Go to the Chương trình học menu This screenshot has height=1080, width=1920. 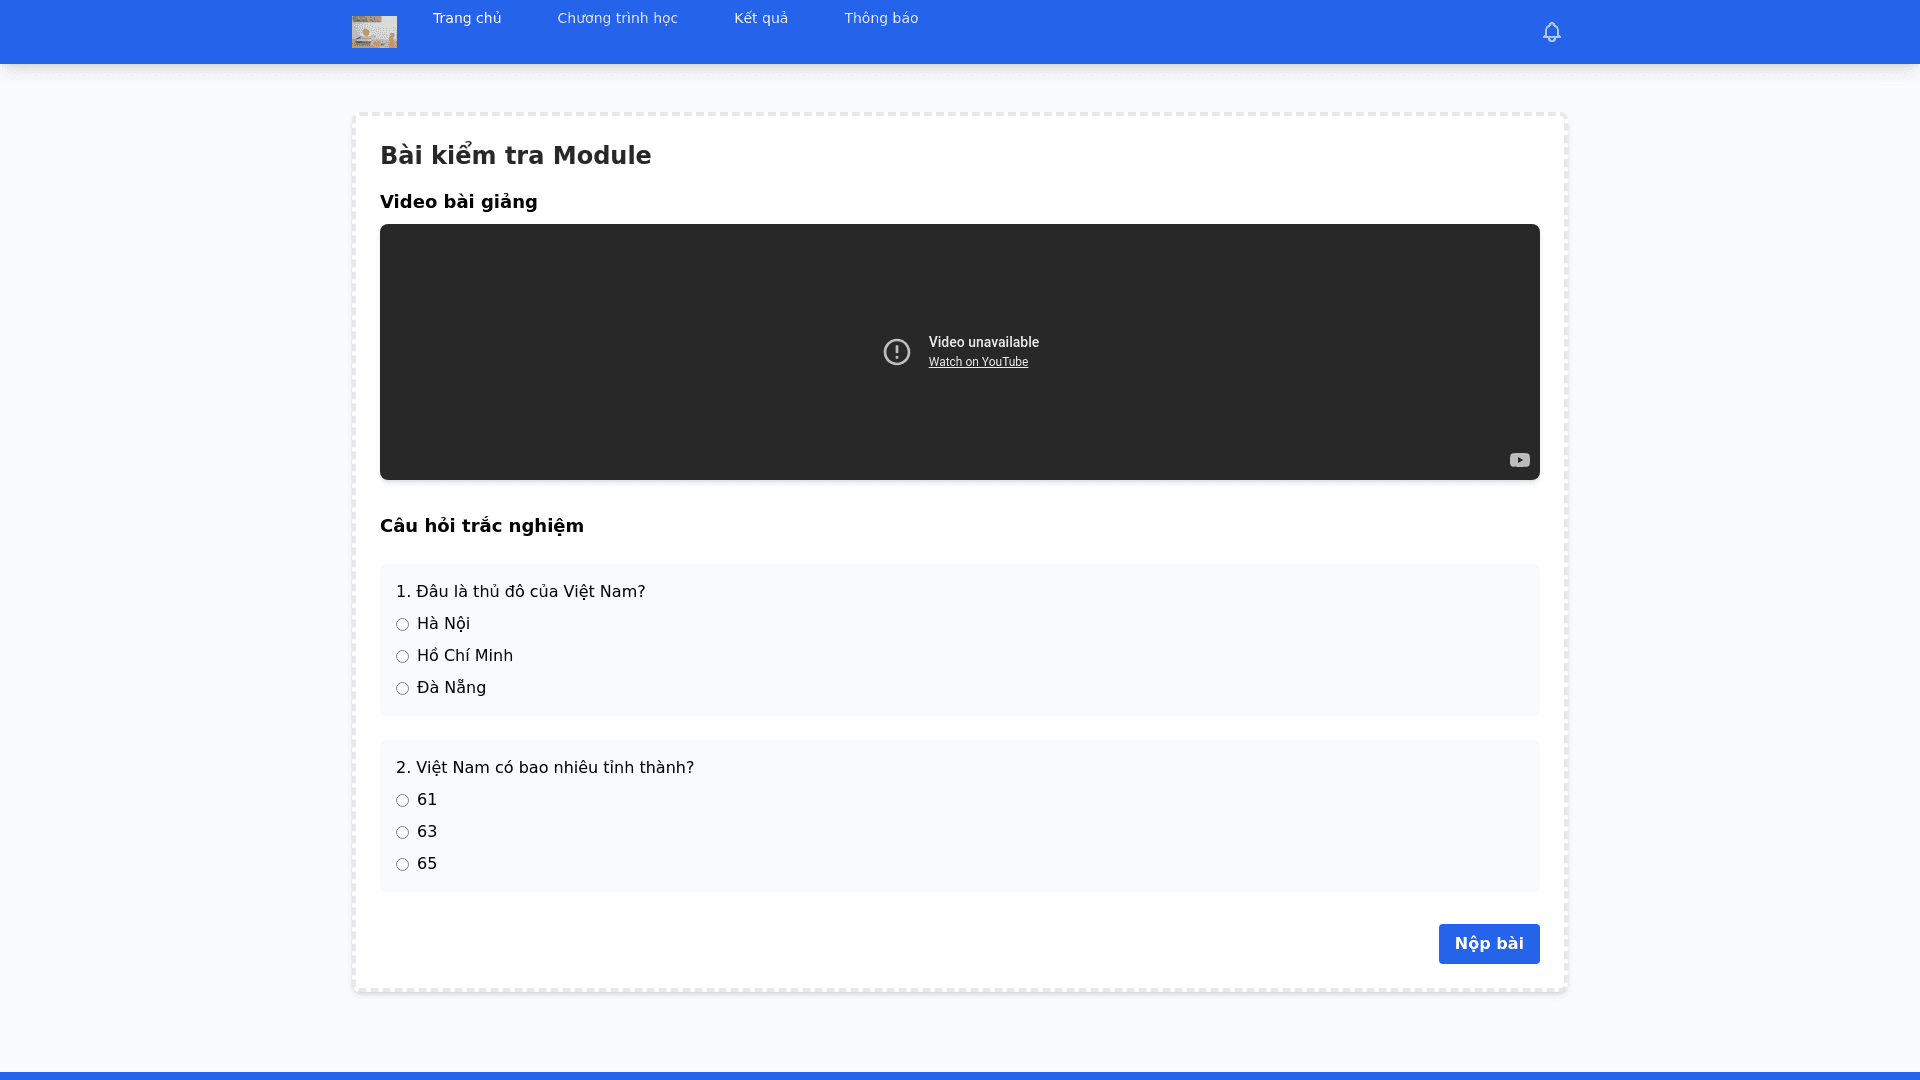click(x=617, y=18)
